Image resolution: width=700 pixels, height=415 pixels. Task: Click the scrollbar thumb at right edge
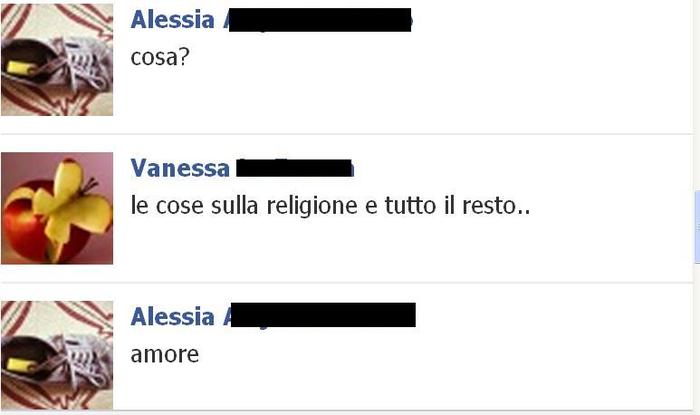[697, 227]
